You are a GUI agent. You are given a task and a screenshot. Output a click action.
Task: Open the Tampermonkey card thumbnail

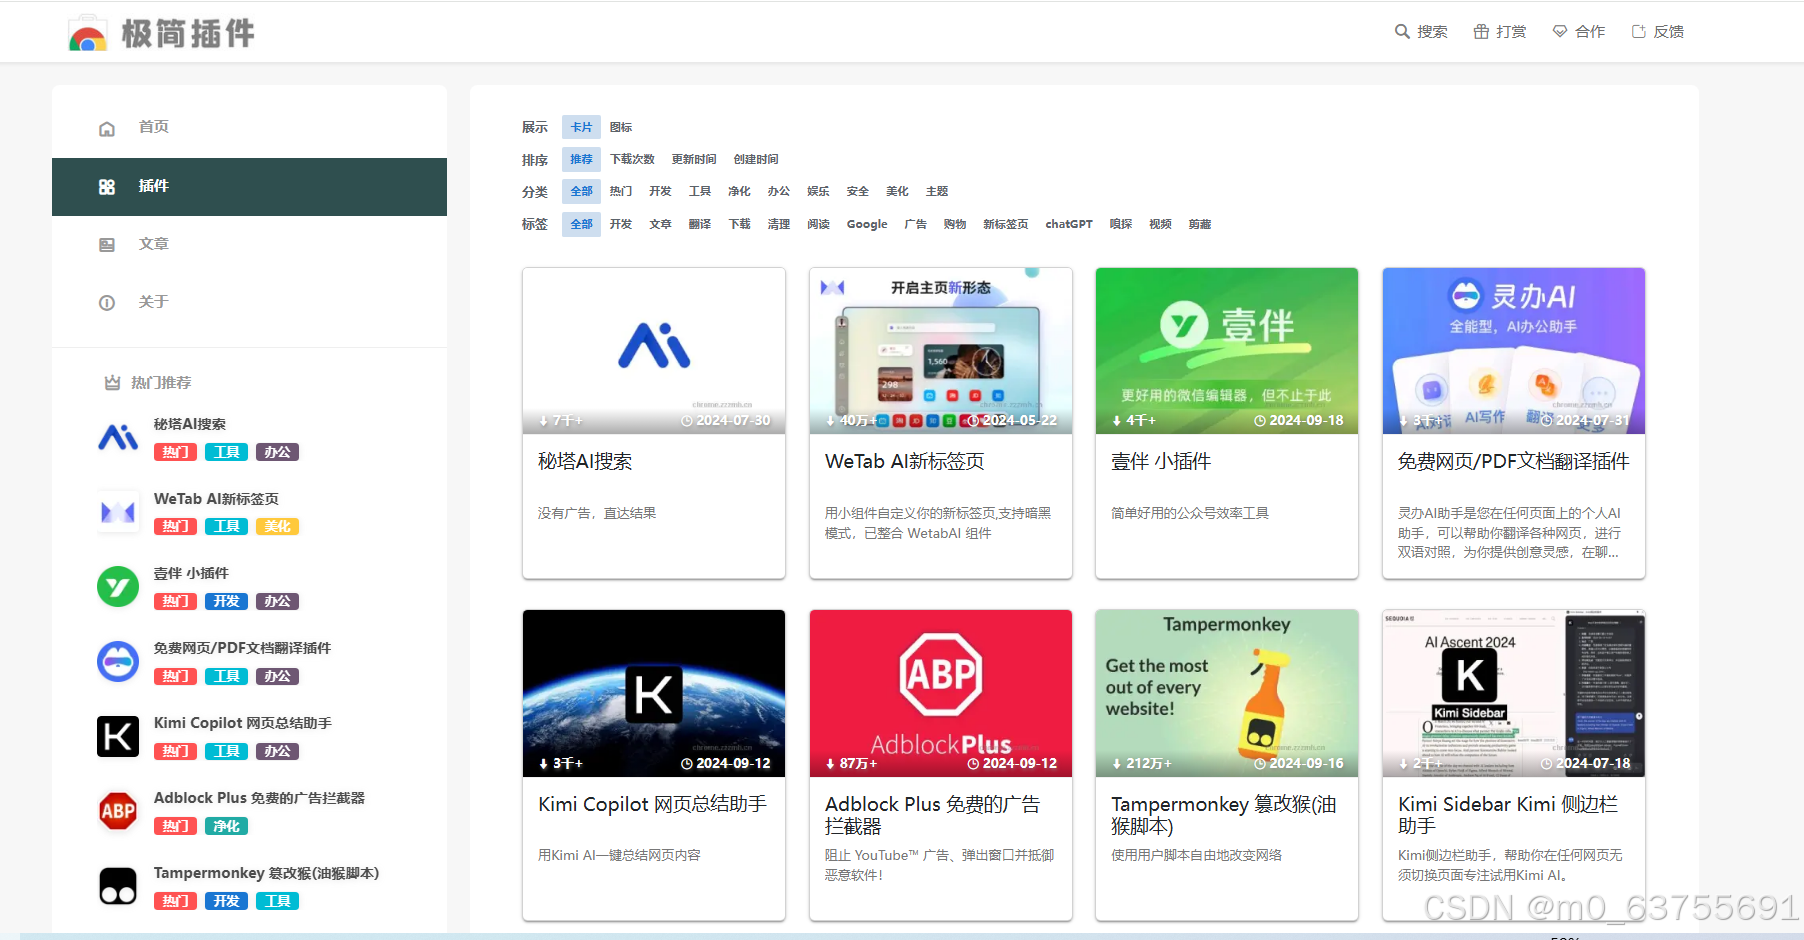coord(1227,694)
